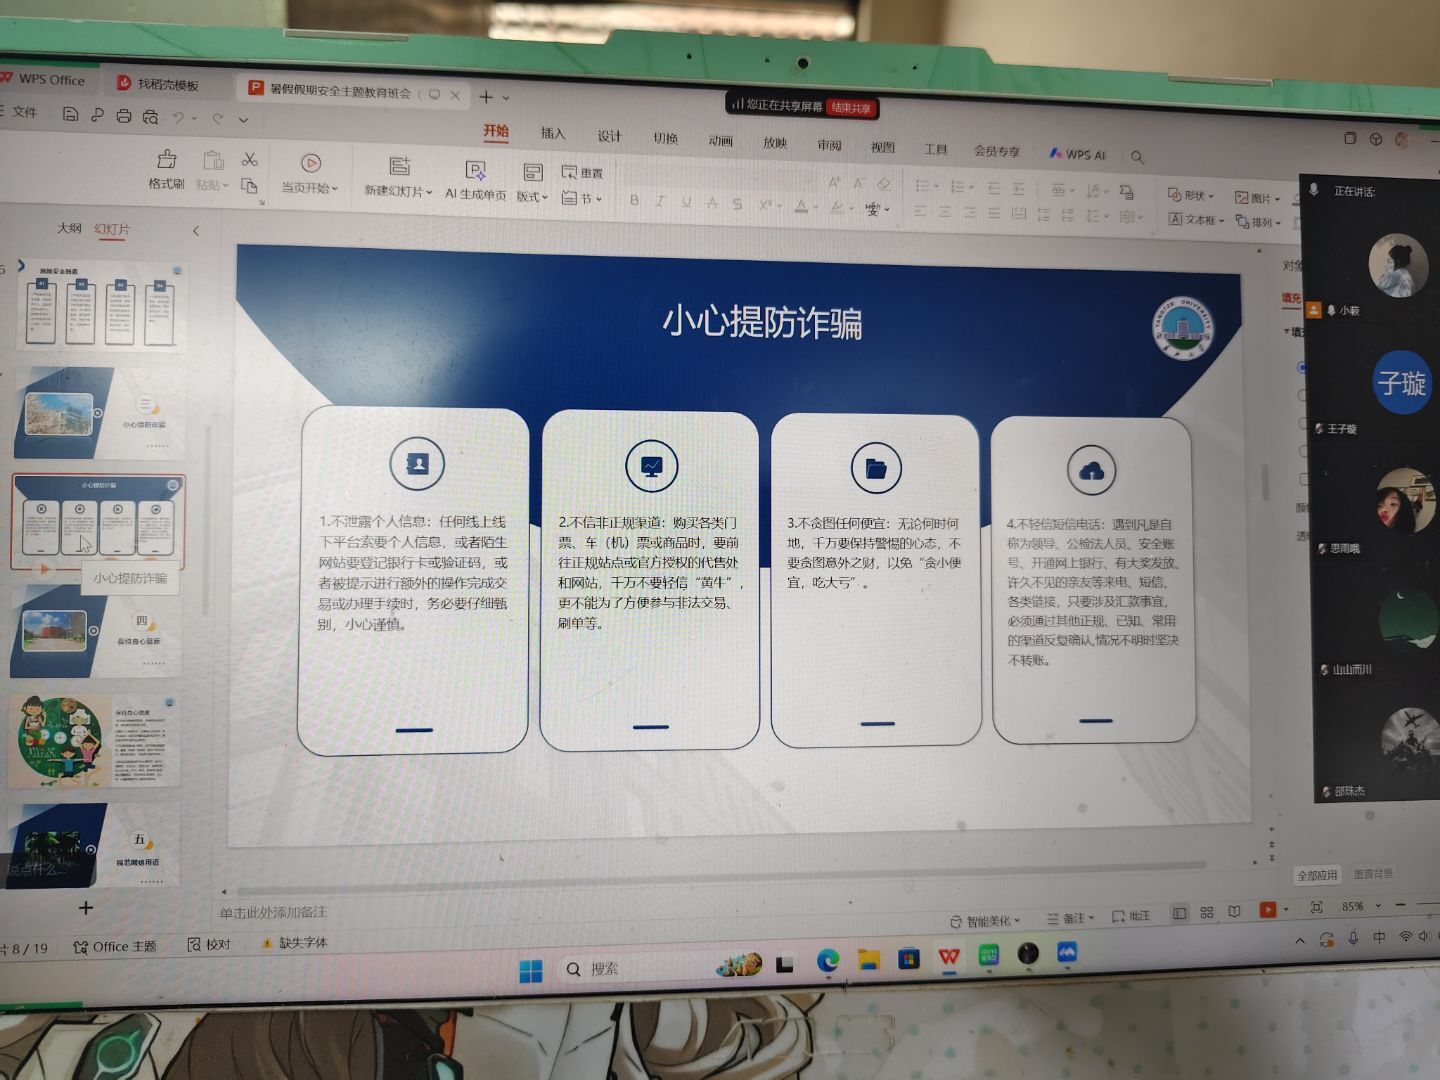Click the save icon in quick toolbar

[70, 115]
